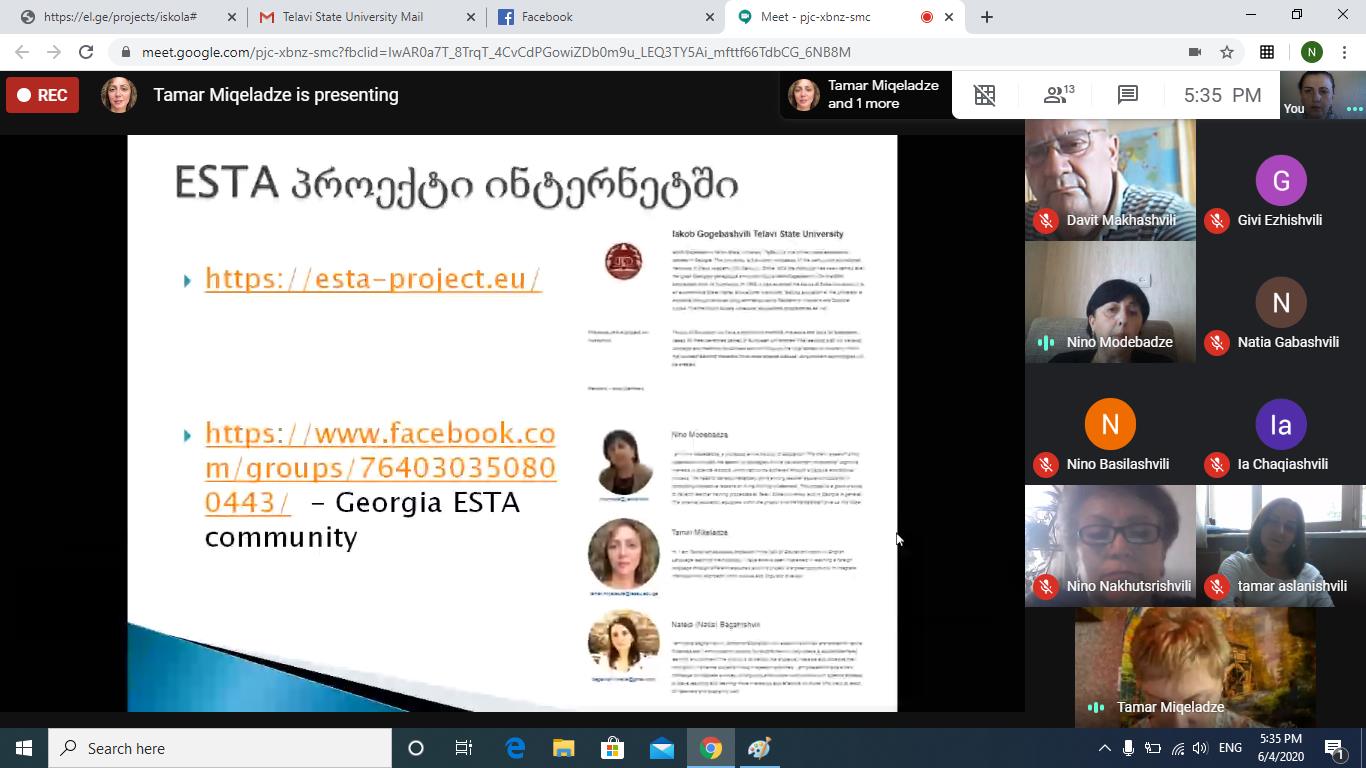This screenshot has width=1366, height=768.
Task: Open the three-dot options on your self-view tile
Action: pos(1354,109)
